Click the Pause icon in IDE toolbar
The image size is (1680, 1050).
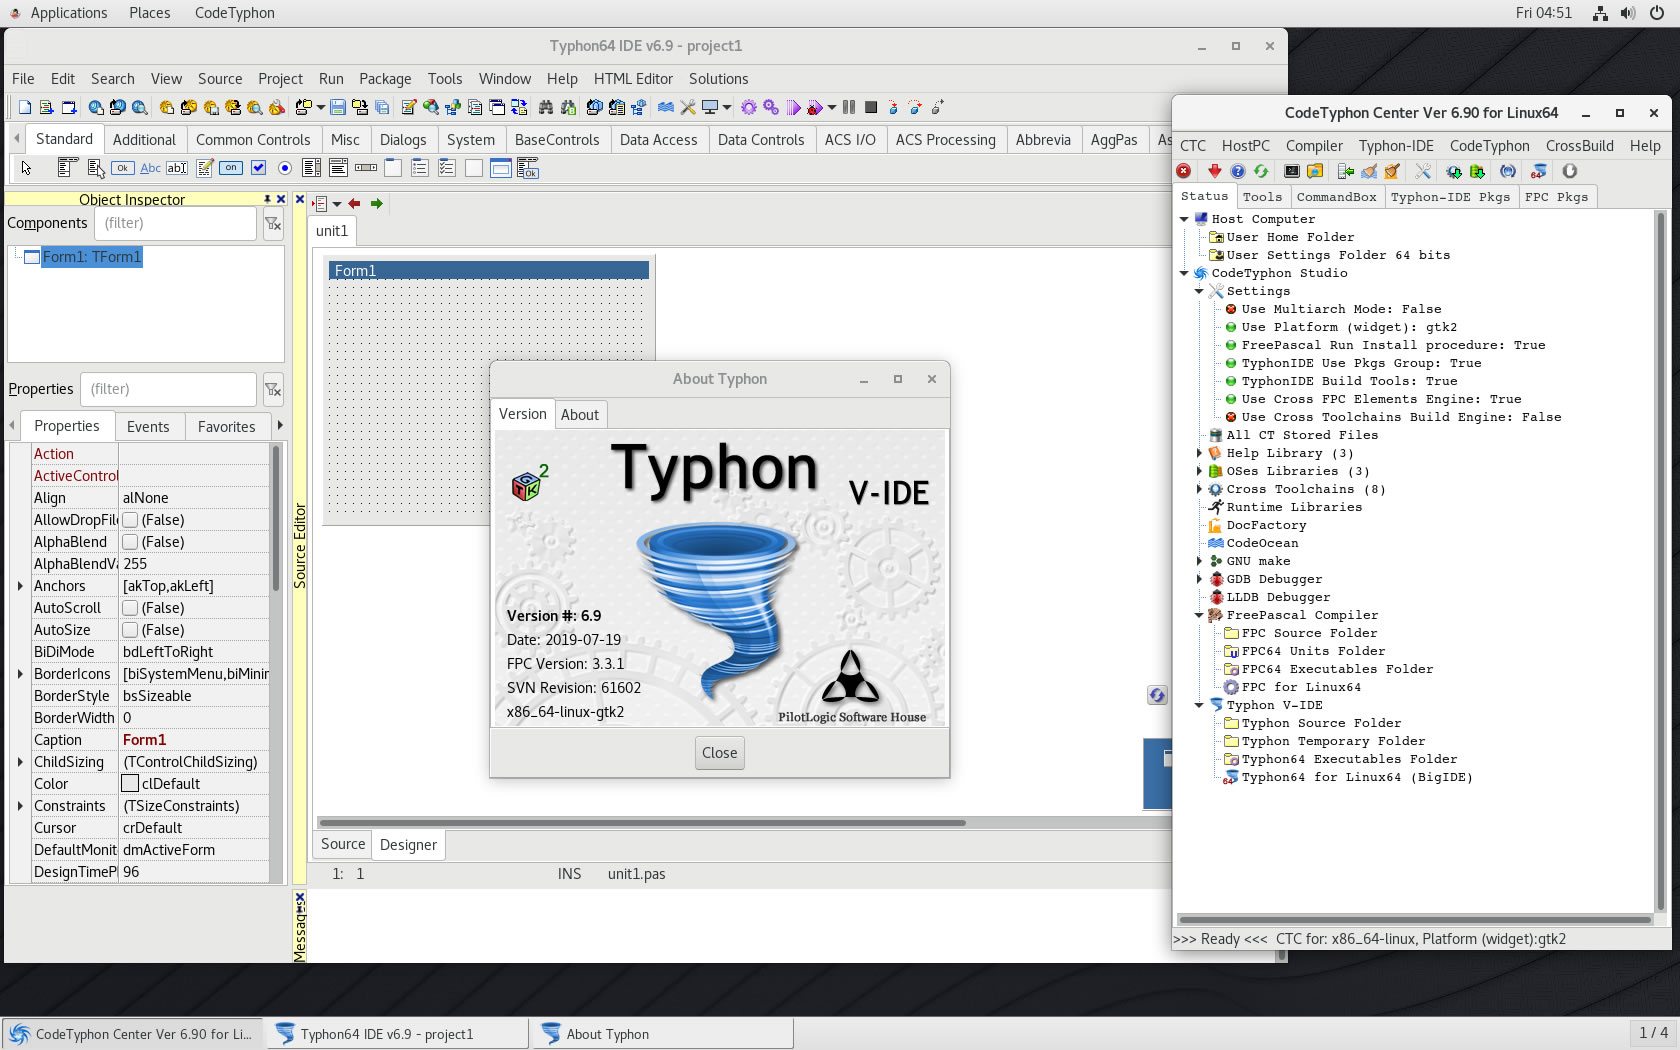849,107
